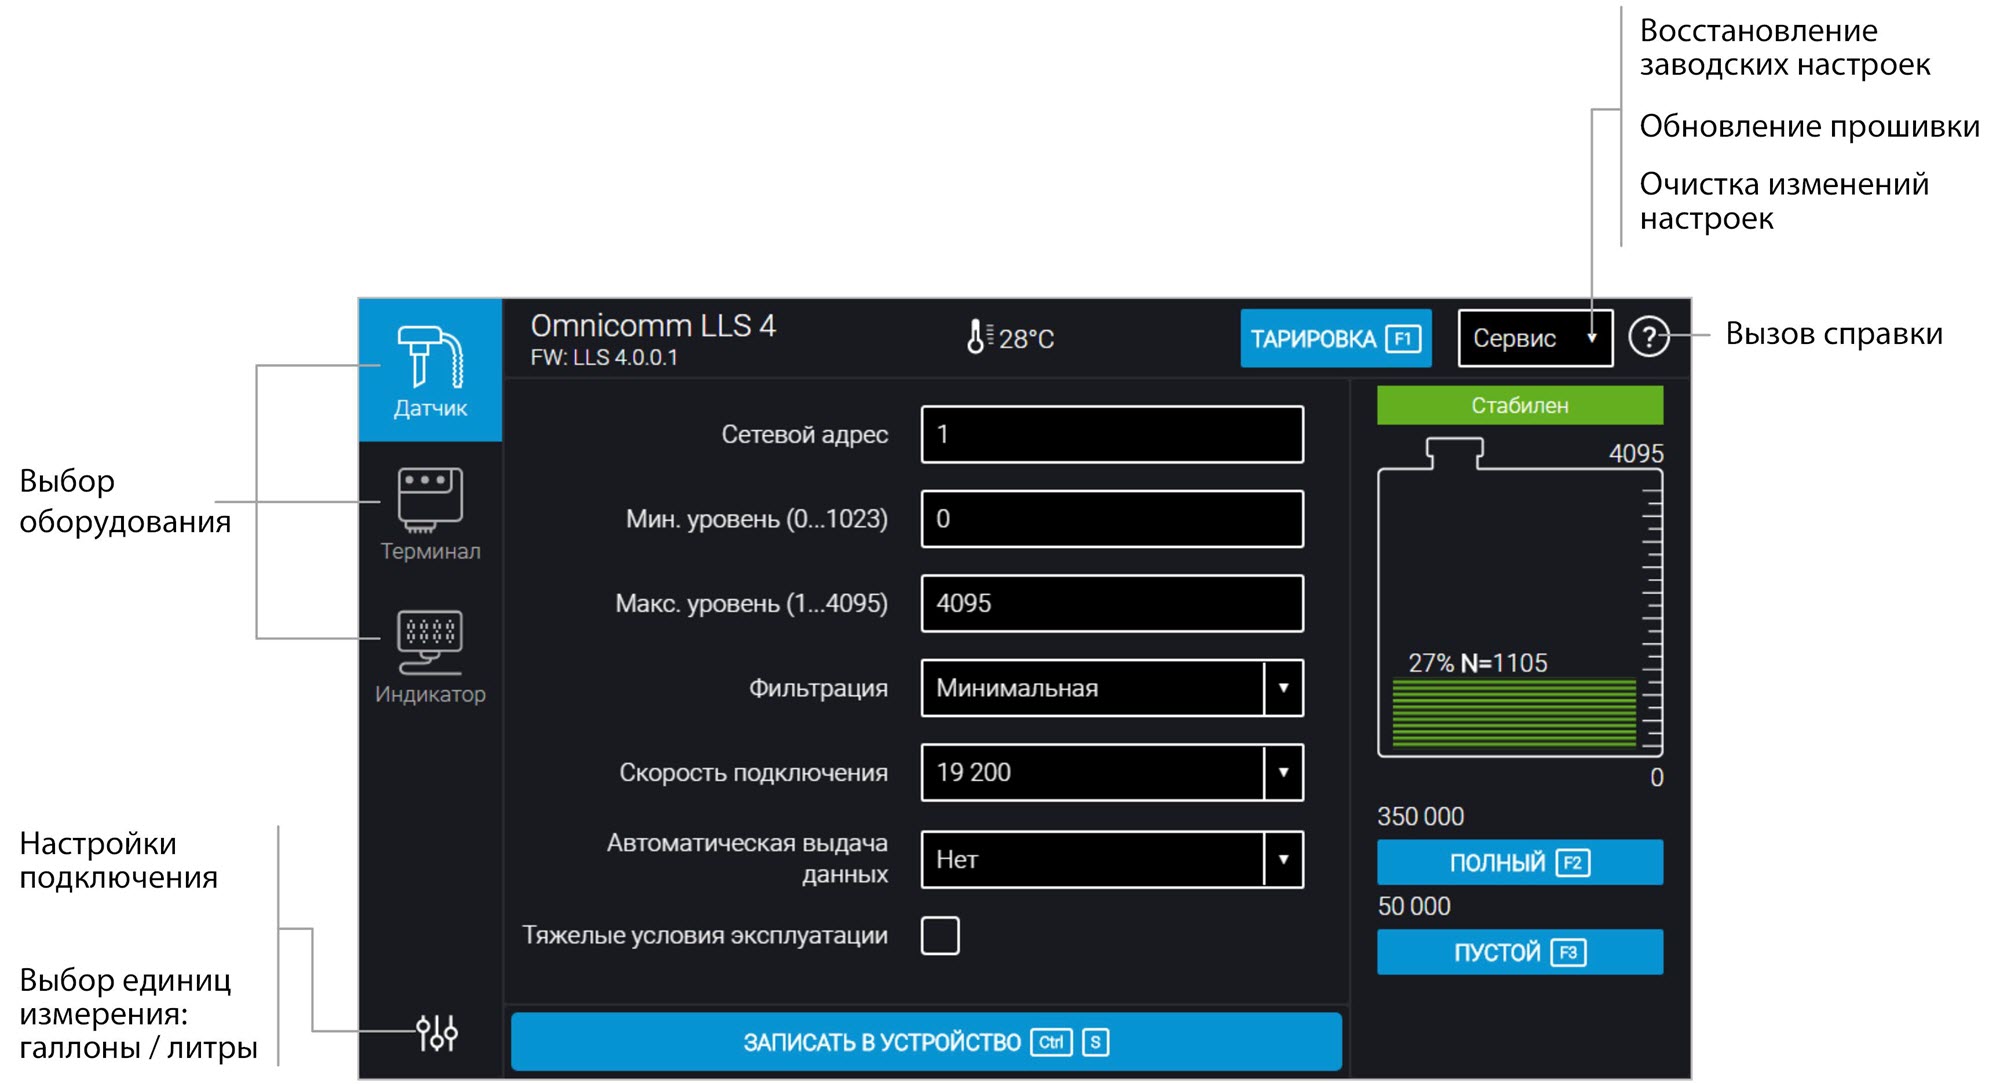Click the green Стабилен status bar
Image resolution: width=2000 pixels, height=1084 pixels.
pos(1520,405)
